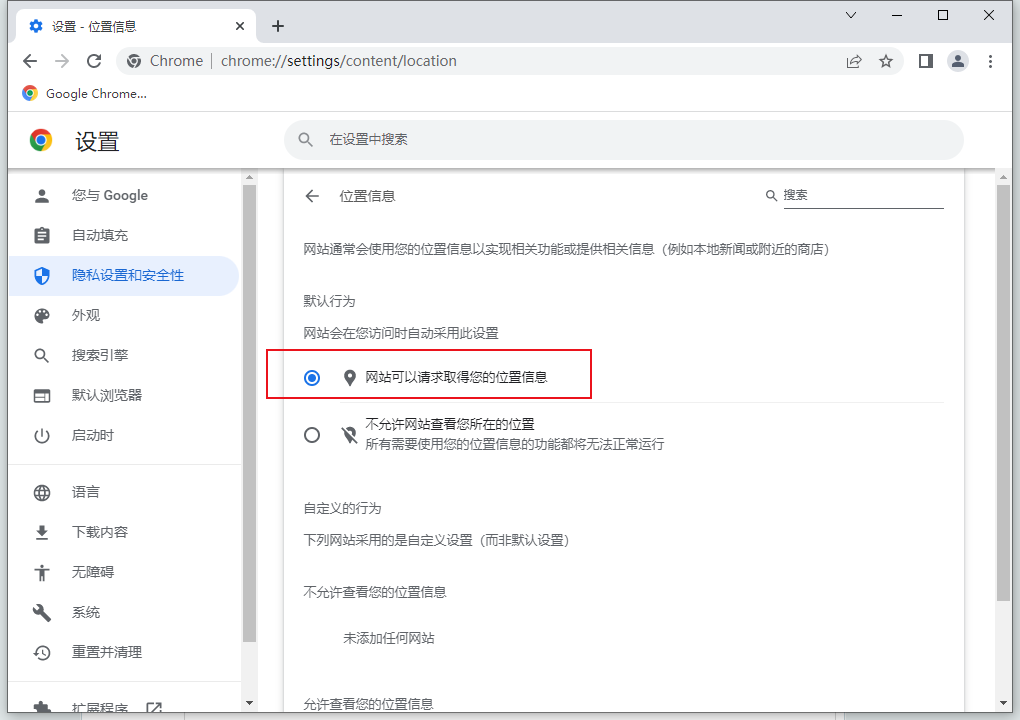
Task: Click the address bar URL
Action: pyautogui.click(x=338, y=61)
